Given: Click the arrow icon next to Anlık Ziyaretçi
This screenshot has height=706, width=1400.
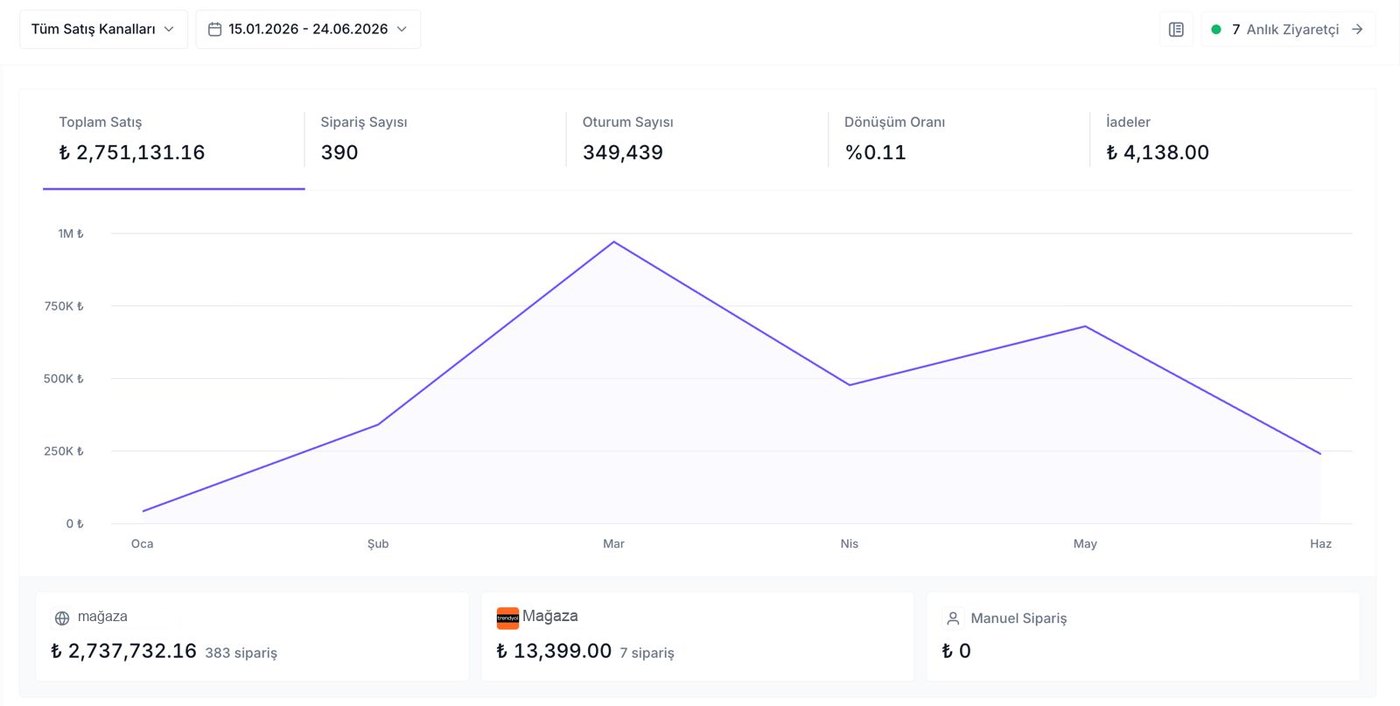Looking at the screenshot, I should coord(1357,29).
